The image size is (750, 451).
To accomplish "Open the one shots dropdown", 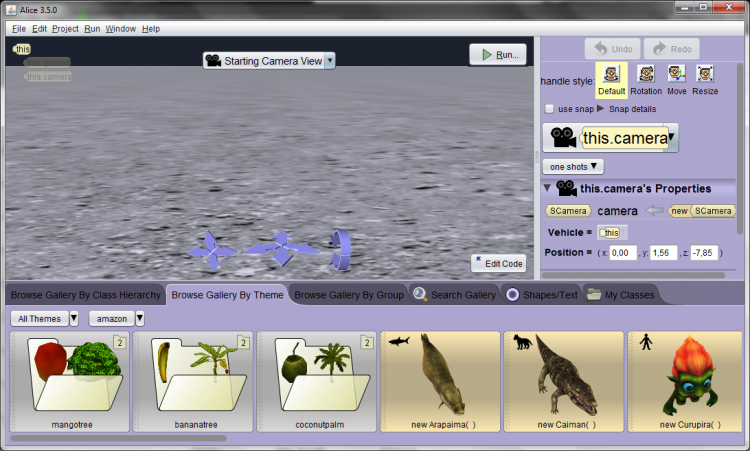I will [x=573, y=166].
